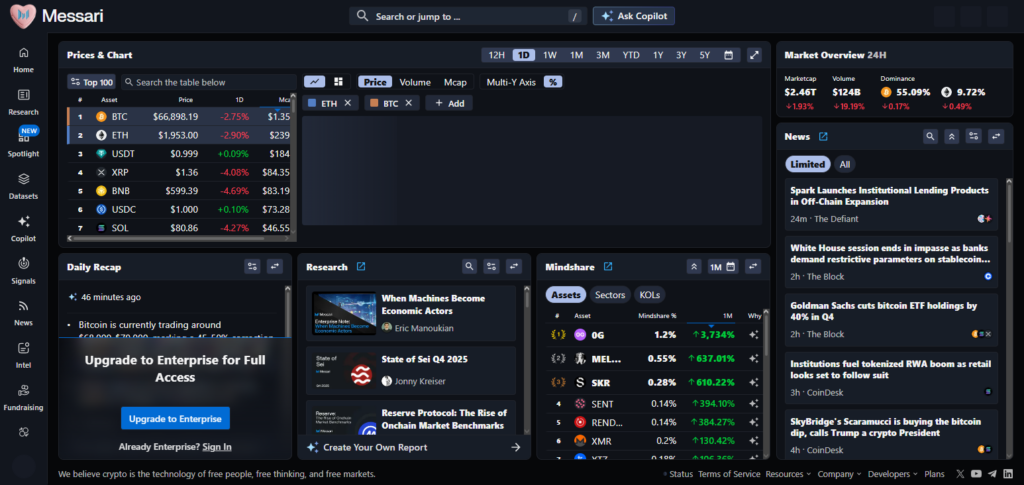Expand the Prices & Chart panel to fullscreen

(x=755, y=55)
